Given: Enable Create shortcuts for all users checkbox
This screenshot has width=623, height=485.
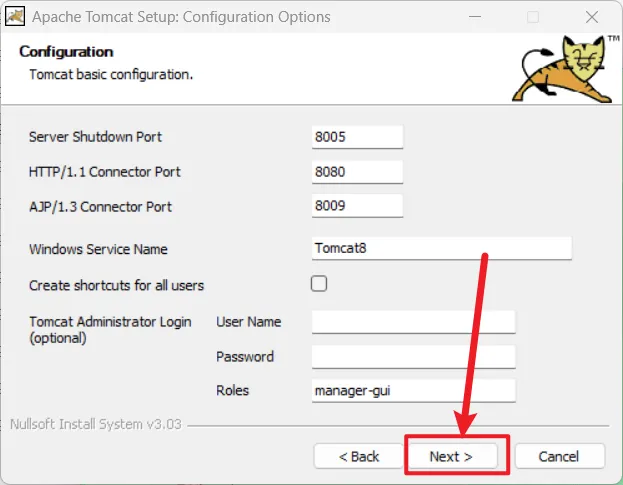Looking at the screenshot, I should [x=319, y=284].
